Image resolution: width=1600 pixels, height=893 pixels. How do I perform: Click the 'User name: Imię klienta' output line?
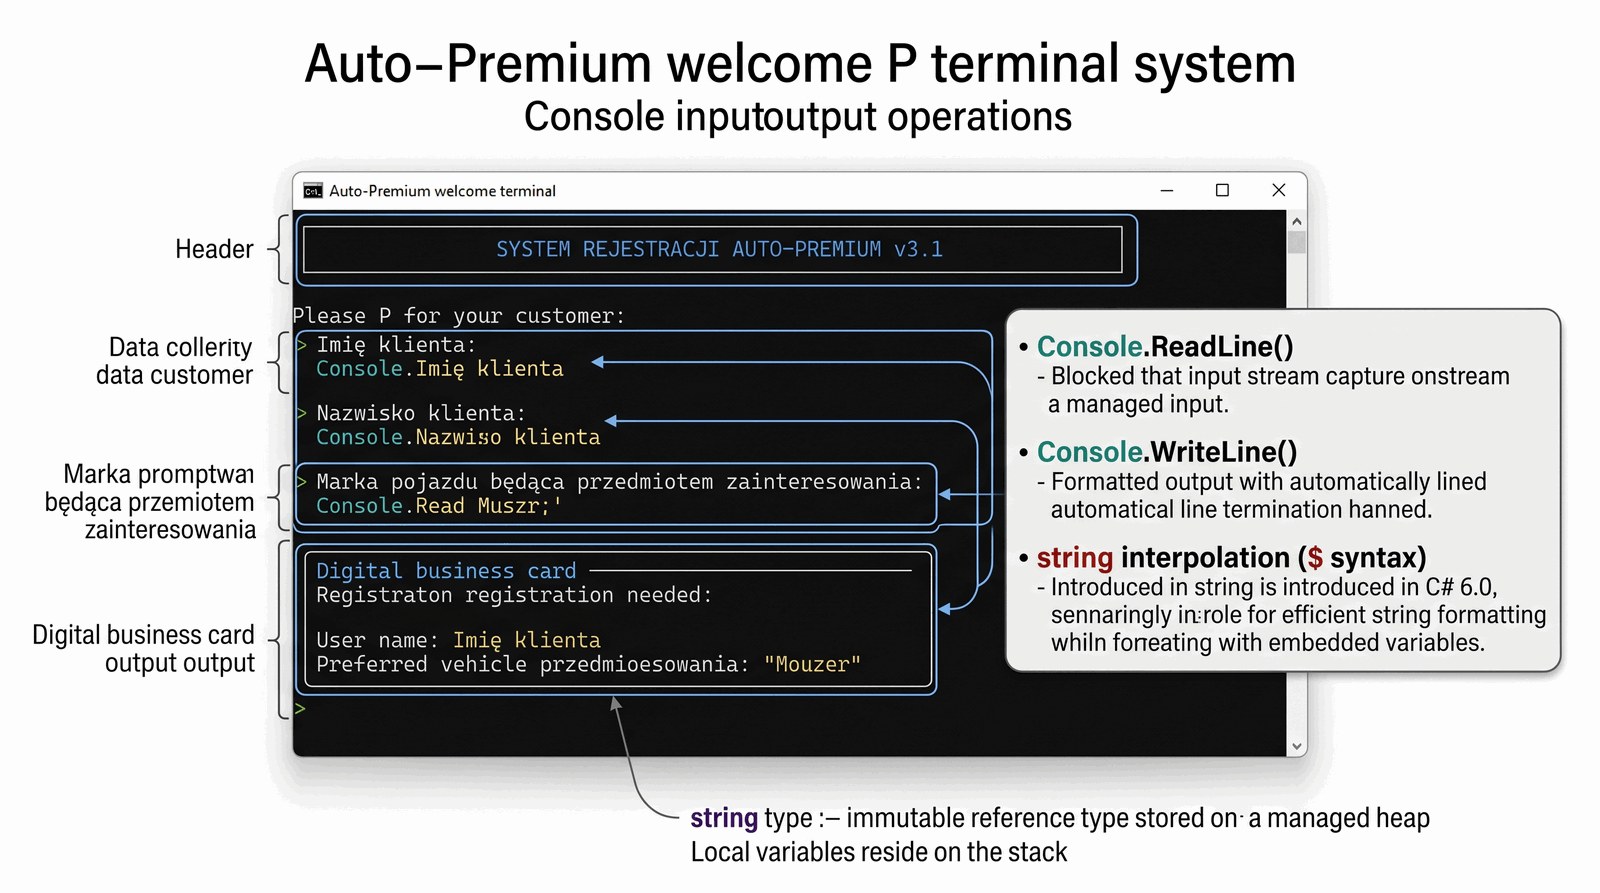click(458, 640)
